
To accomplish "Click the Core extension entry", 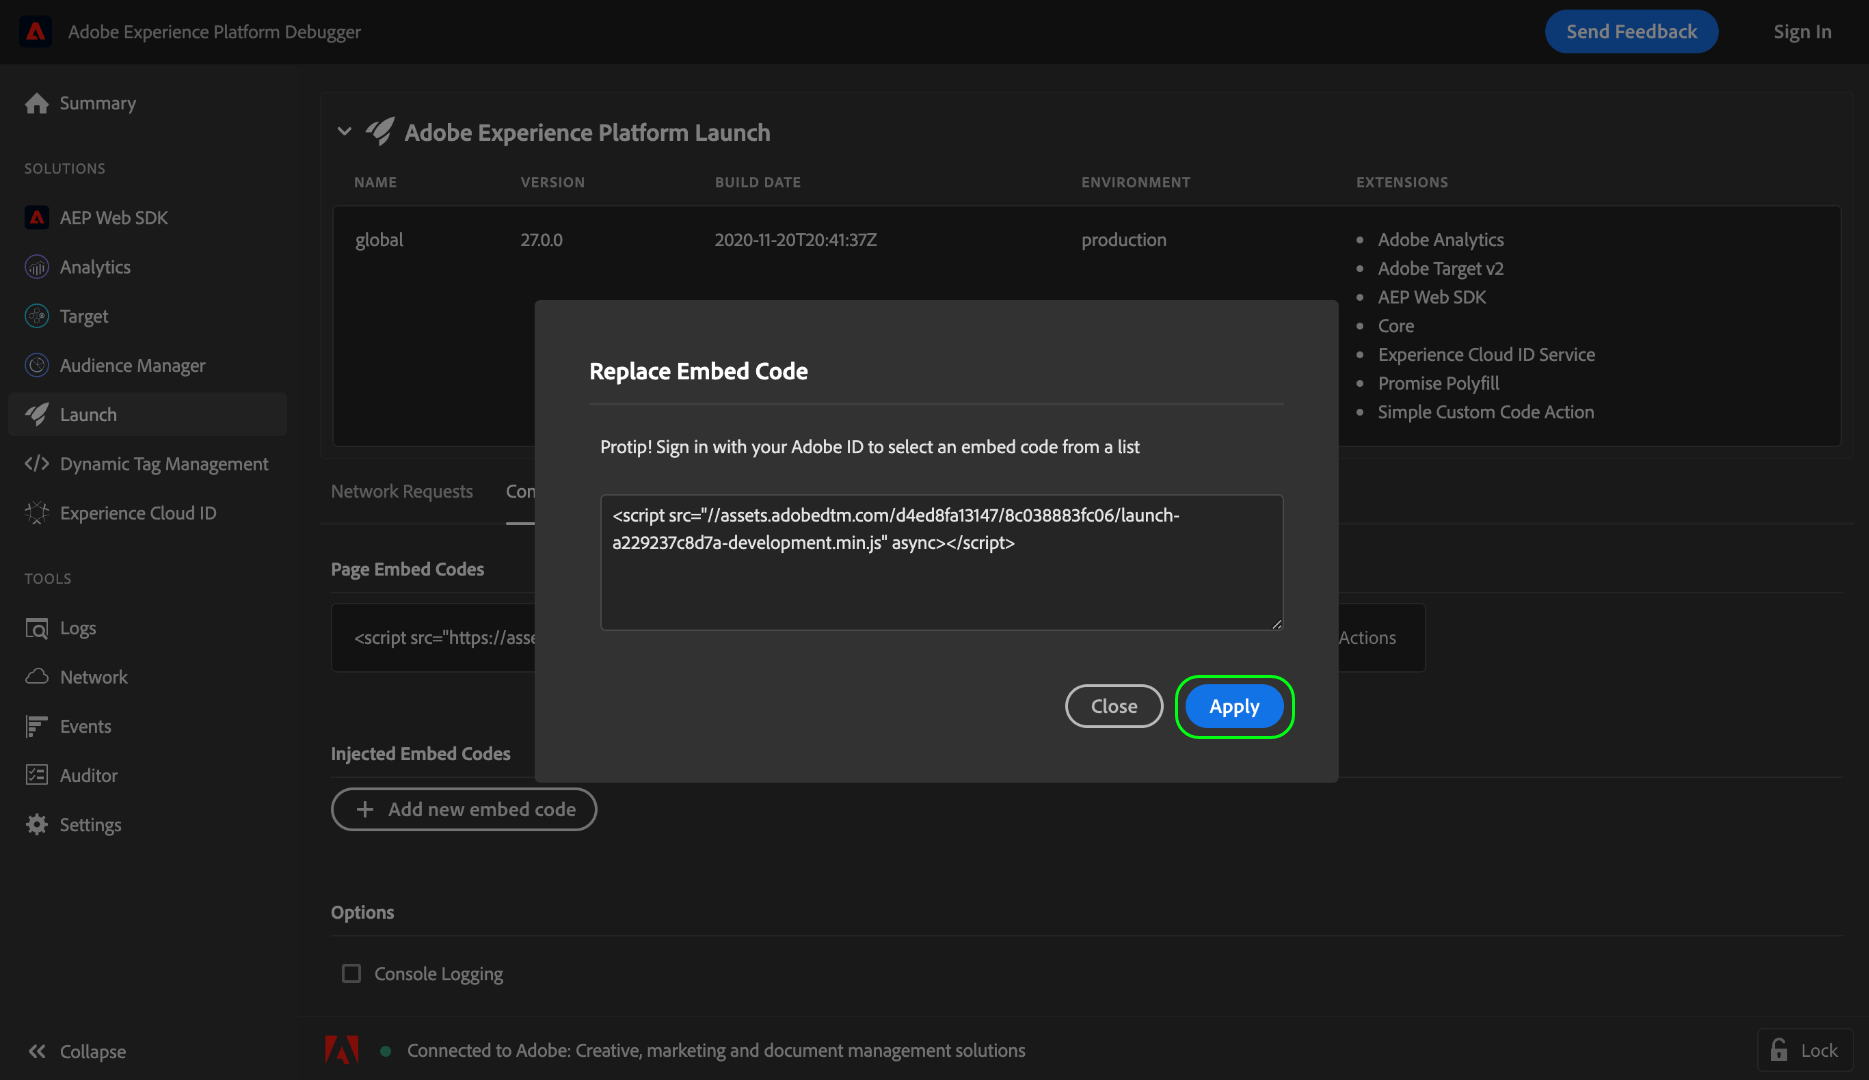I will [x=1396, y=326].
